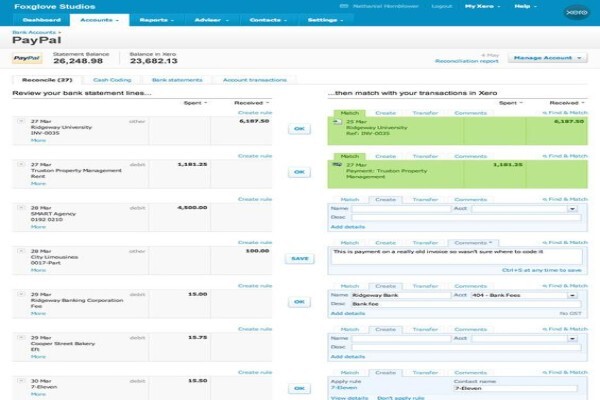Open the Contacts menu
This screenshot has width=600, height=400.
(268, 20)
